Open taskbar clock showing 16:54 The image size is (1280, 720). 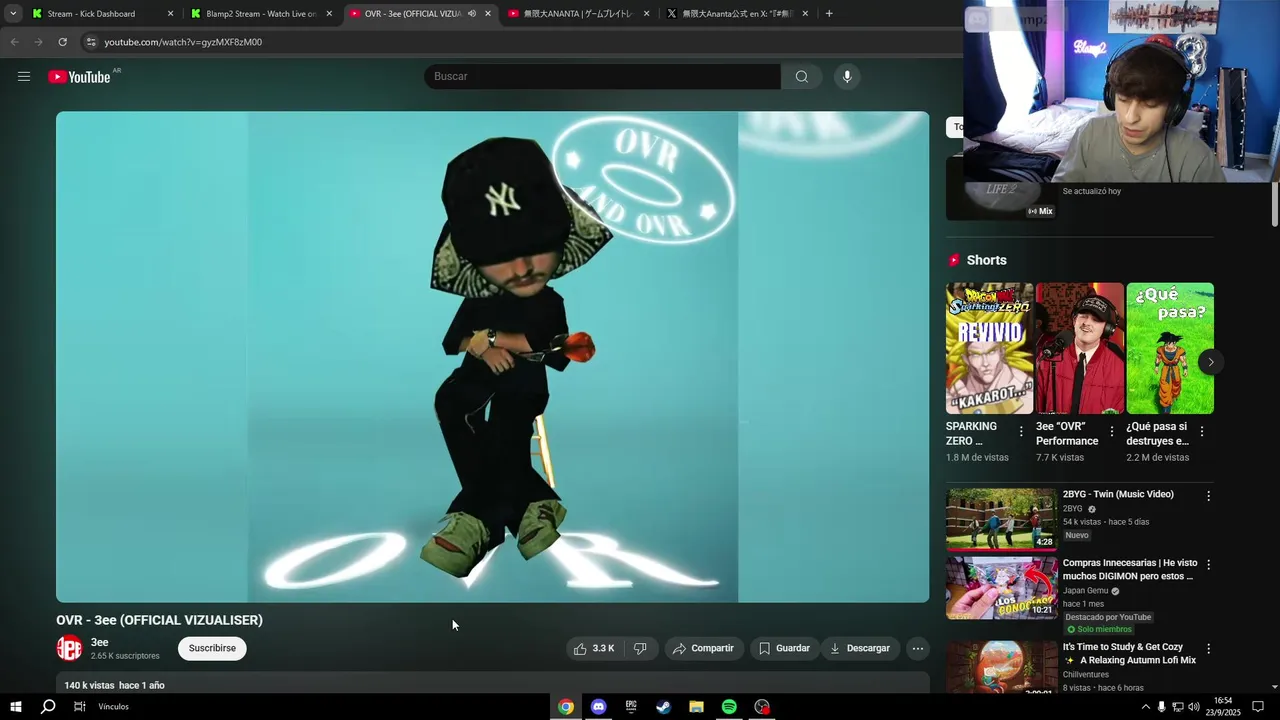tap(1223, 707)
